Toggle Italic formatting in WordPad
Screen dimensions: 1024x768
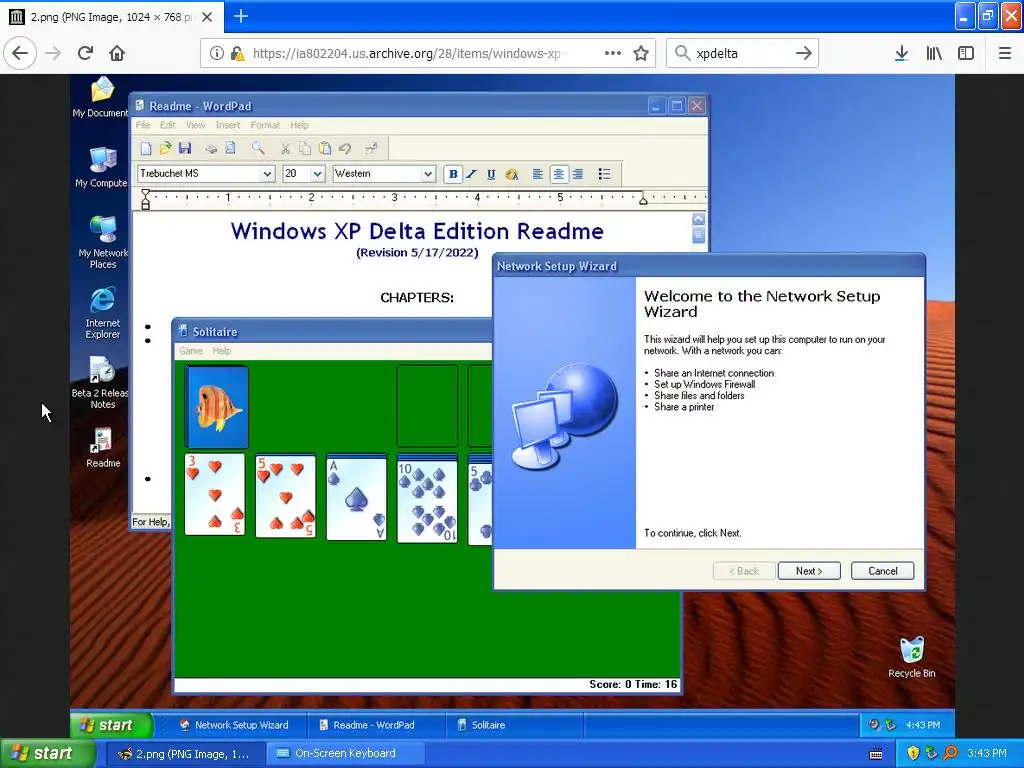tap(472, 174)
